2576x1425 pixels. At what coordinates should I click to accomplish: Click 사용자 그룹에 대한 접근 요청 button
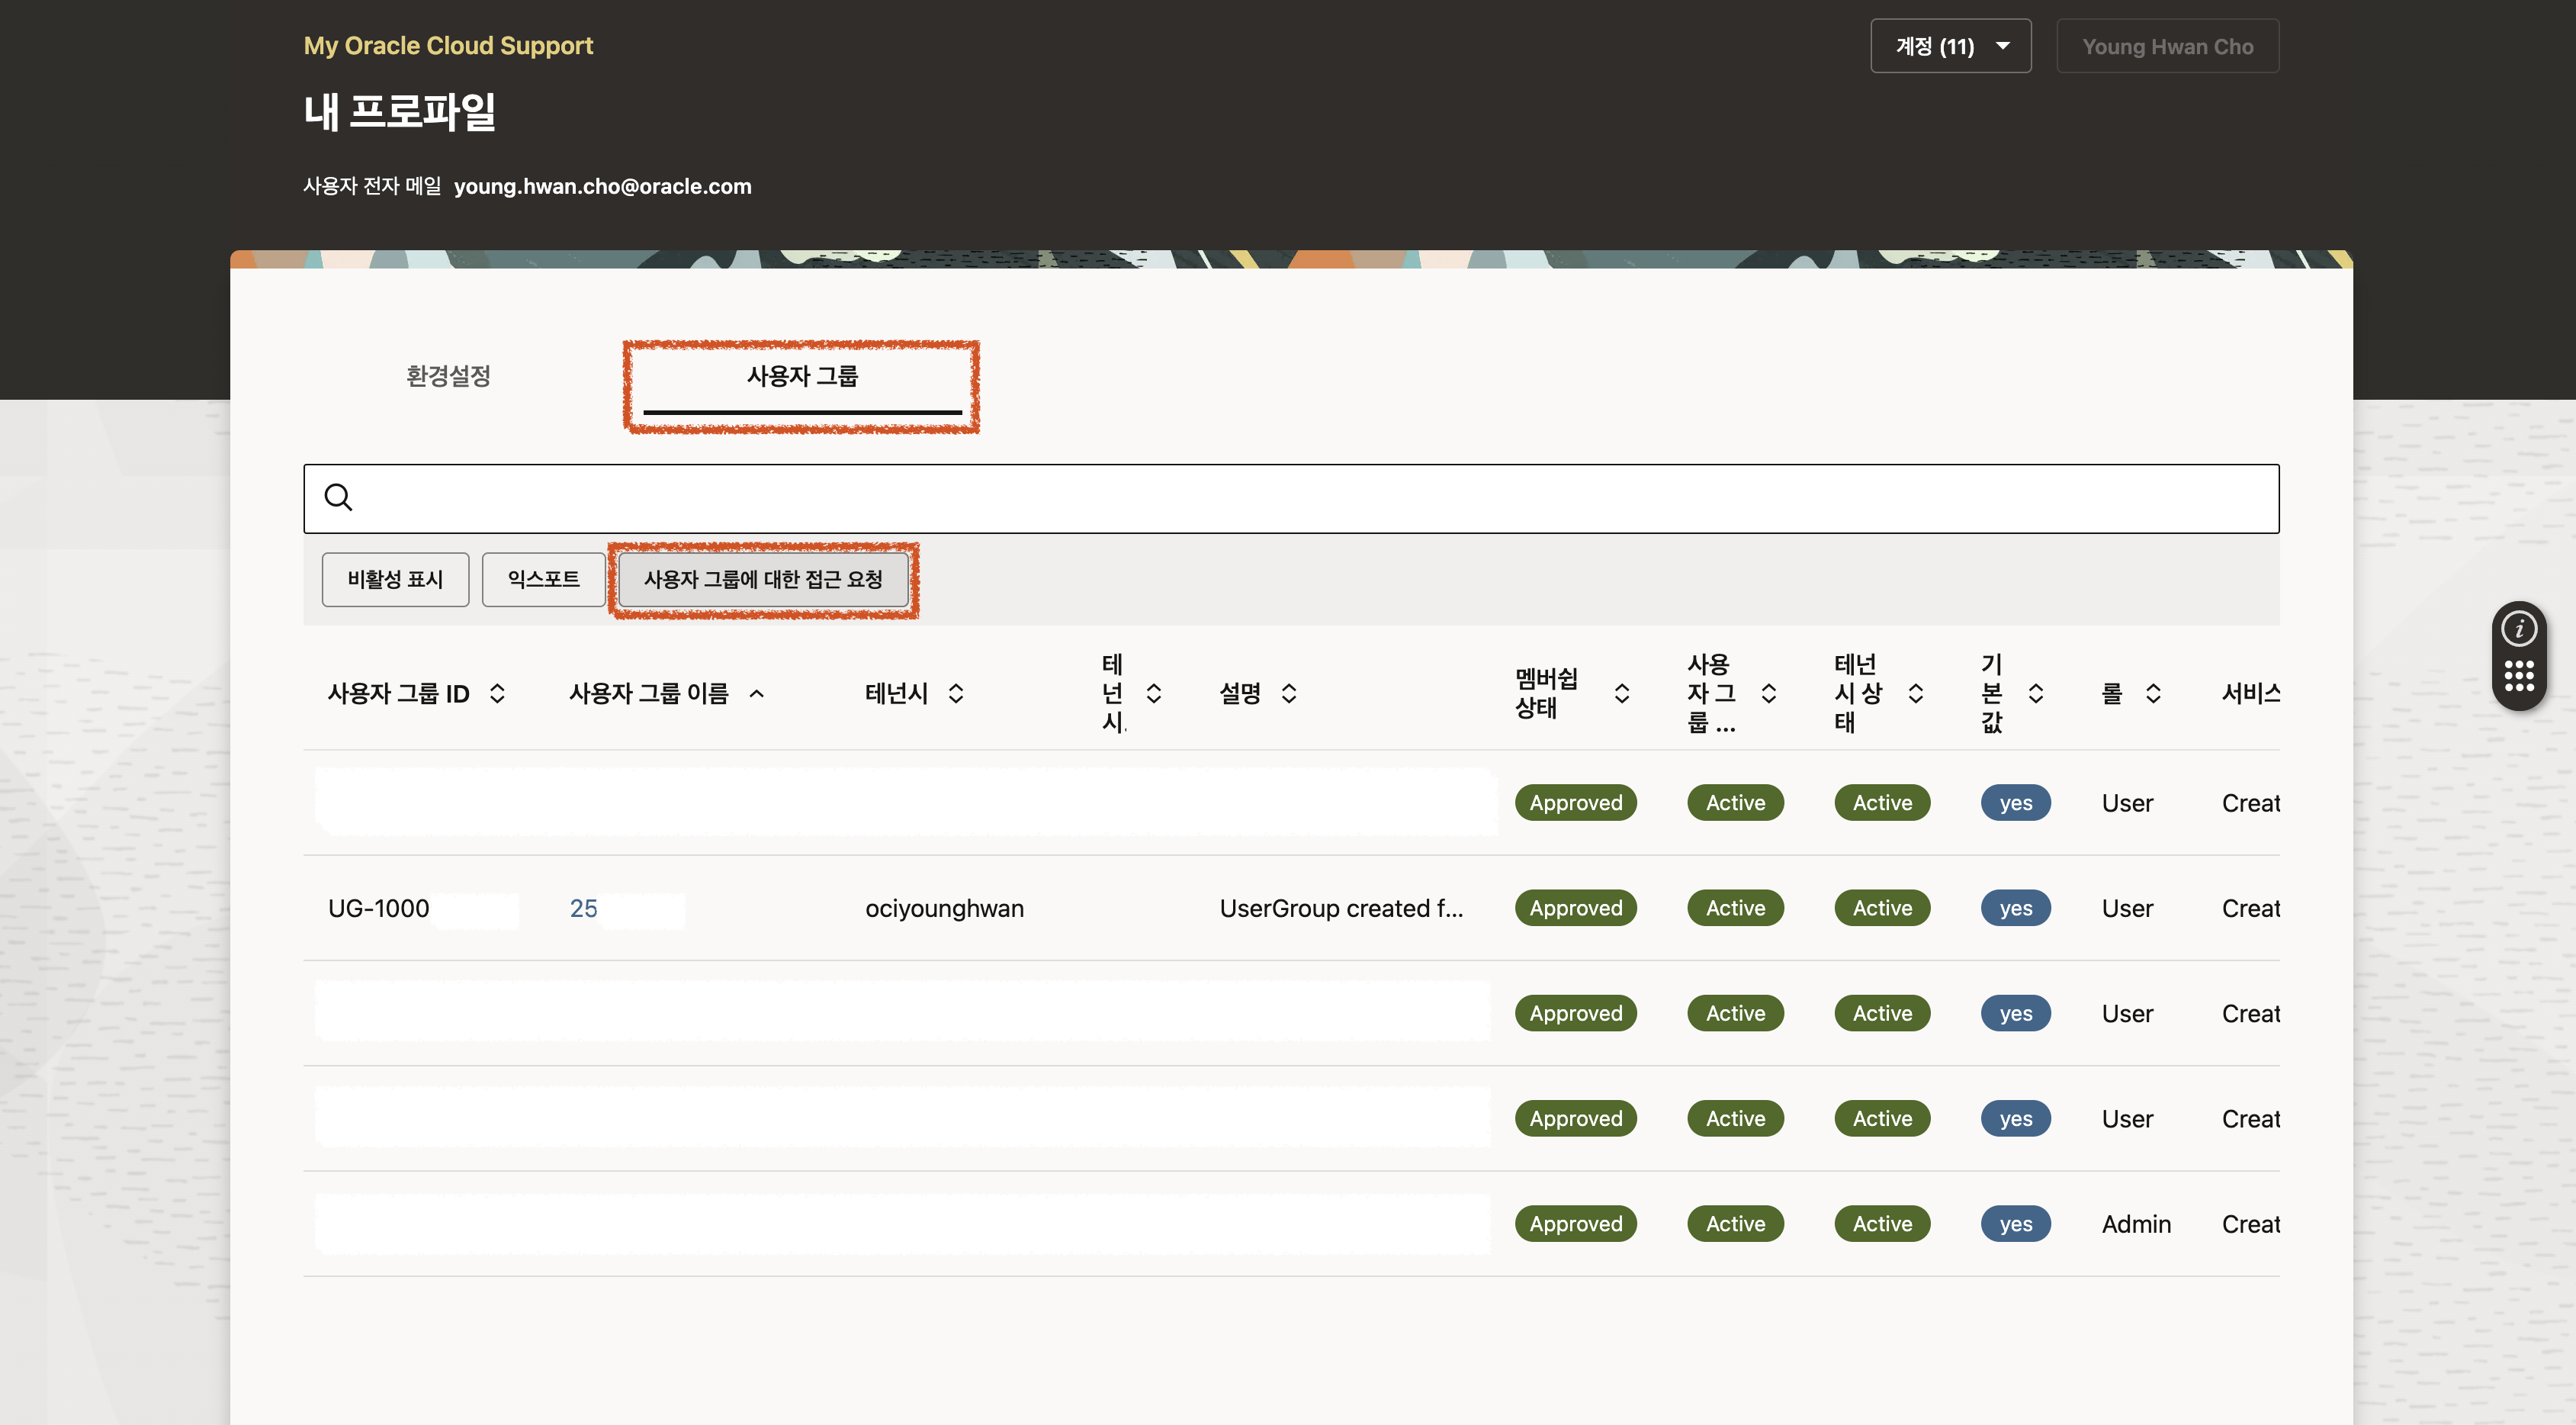(x=763, y=579)
